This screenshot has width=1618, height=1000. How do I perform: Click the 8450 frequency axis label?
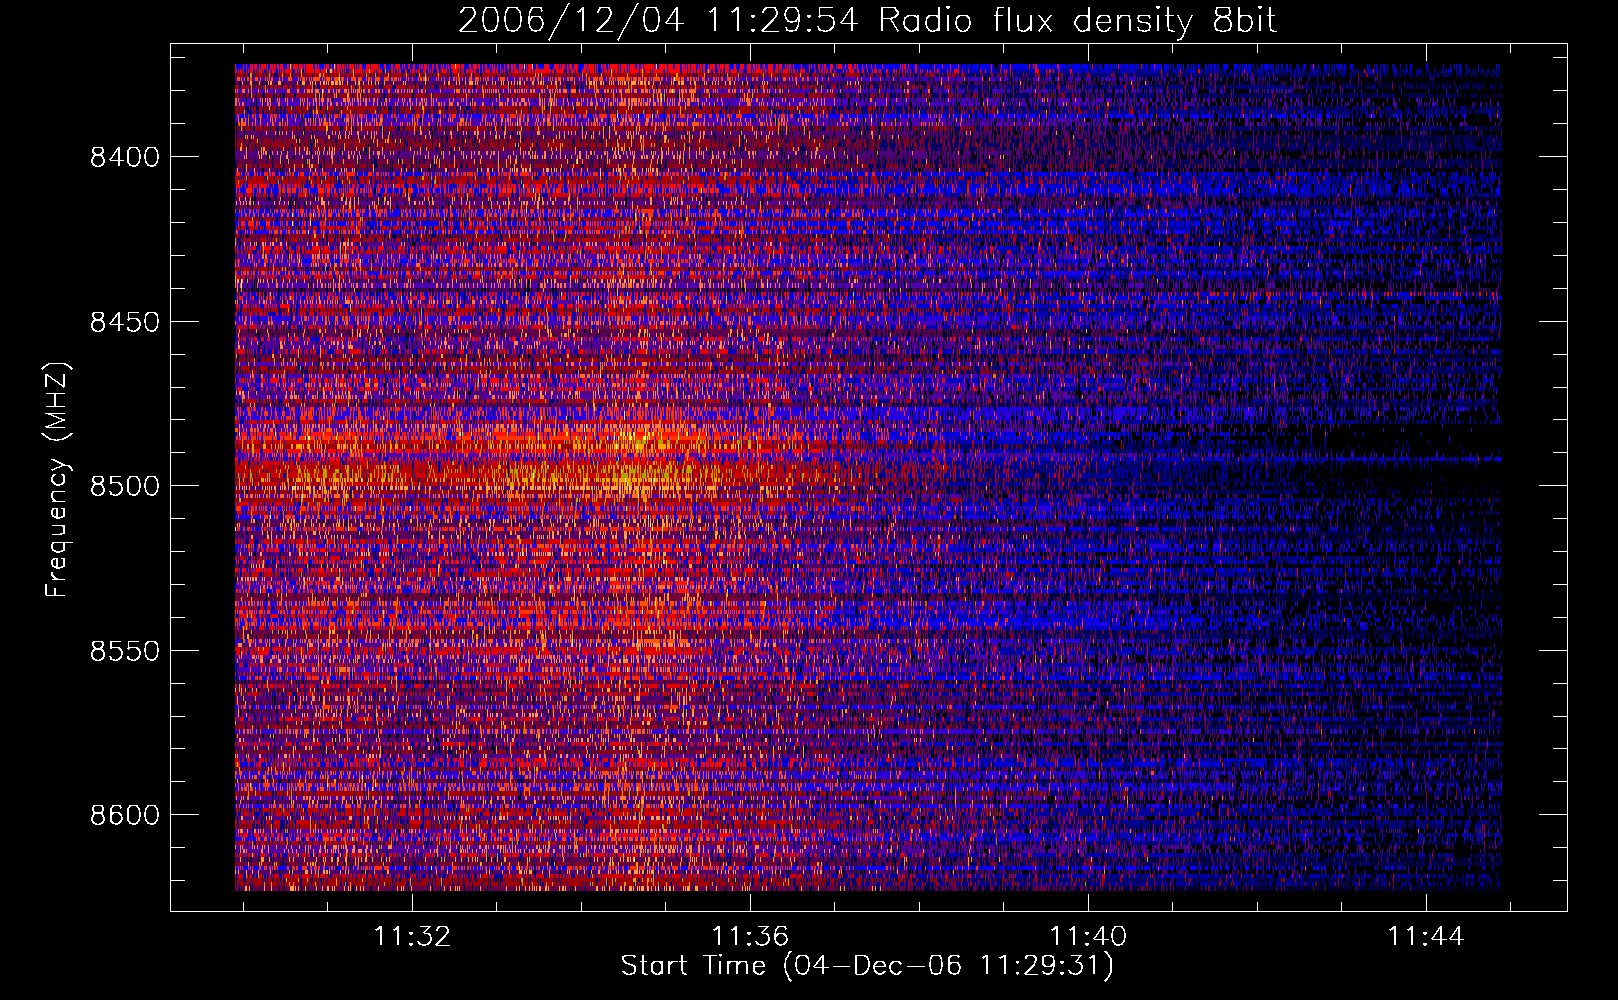pyautogui.click(x=125, y=322)
